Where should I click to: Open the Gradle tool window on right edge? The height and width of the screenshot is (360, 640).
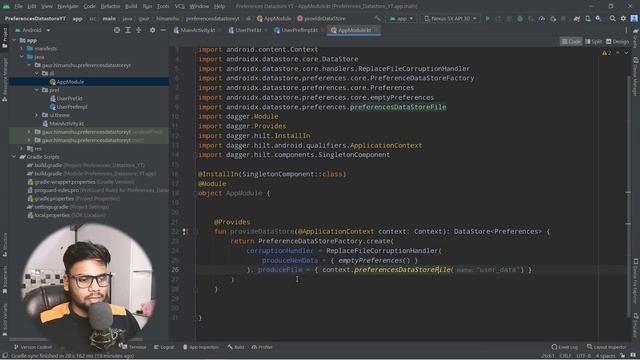[636, 39]
